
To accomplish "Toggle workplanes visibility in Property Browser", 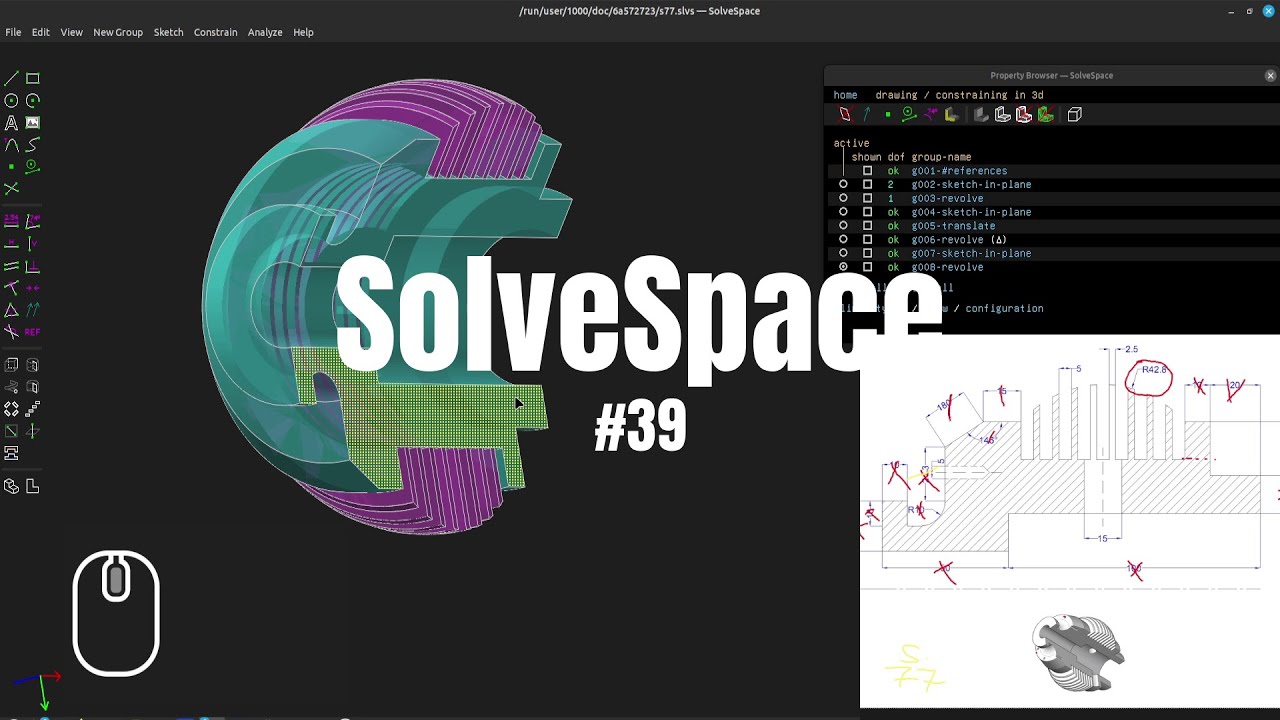I will (845, 114).
